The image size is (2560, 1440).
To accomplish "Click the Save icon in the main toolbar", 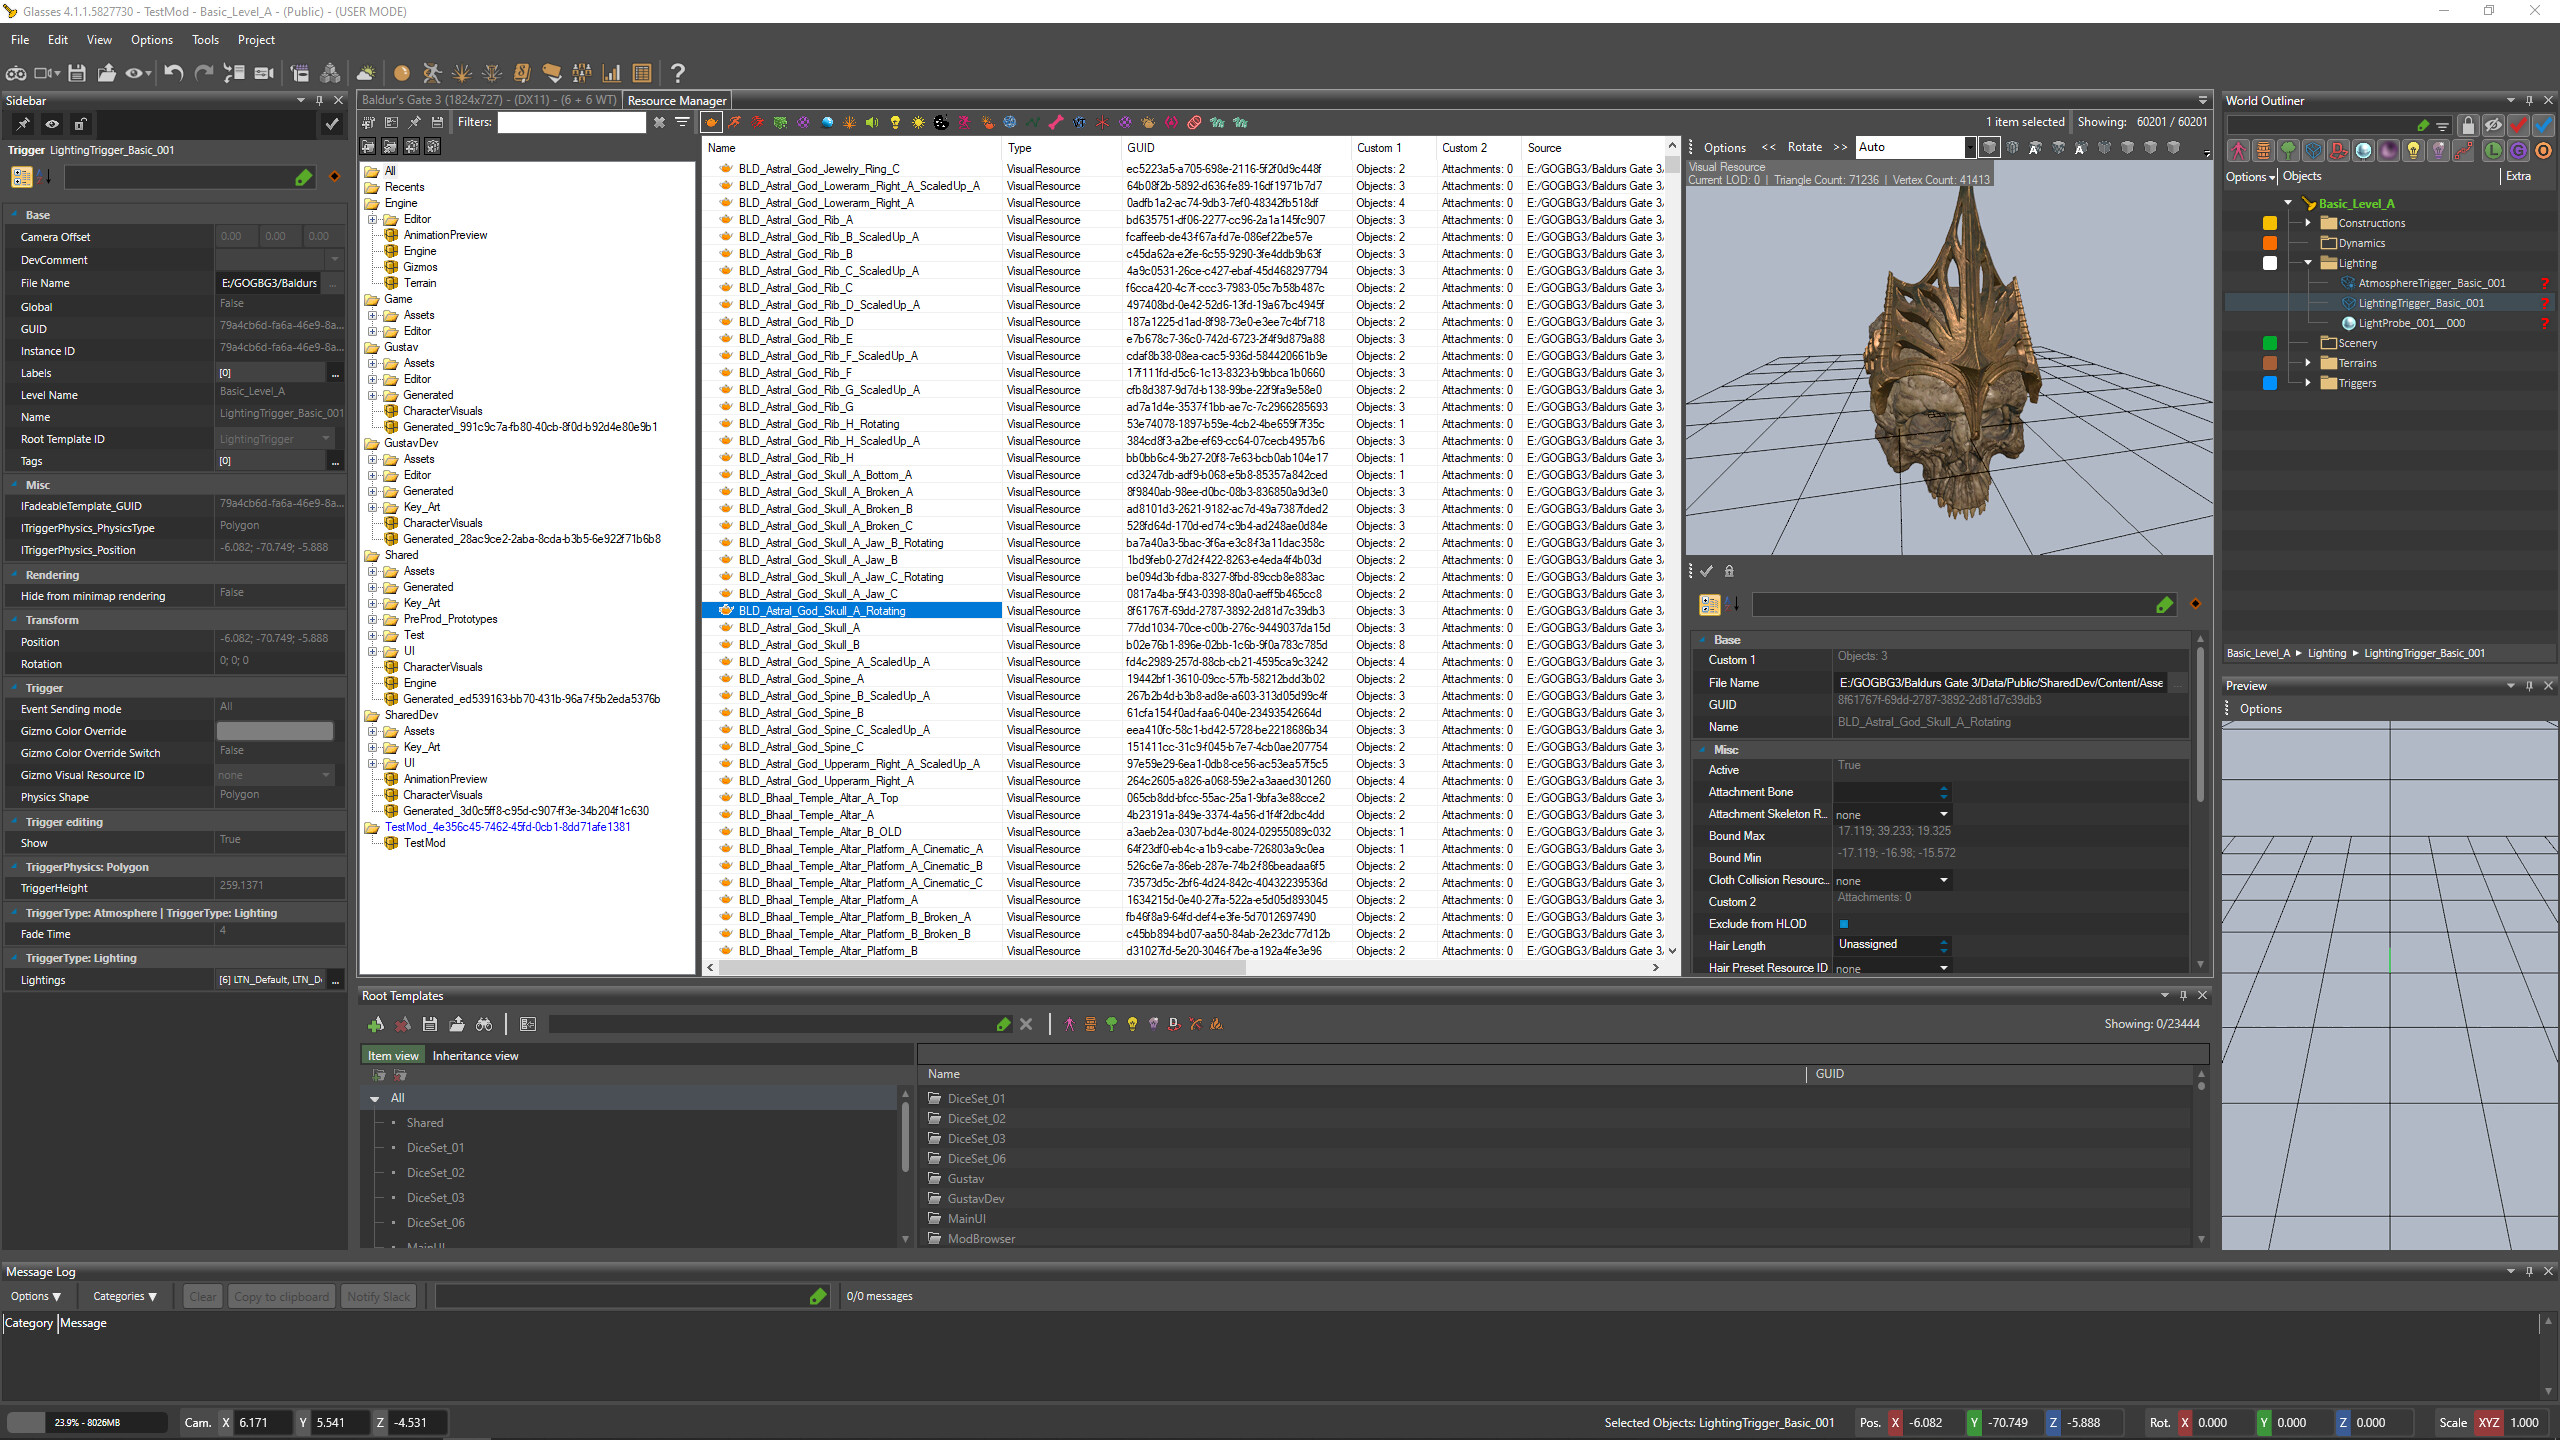I will pyautogui.click(x=77, y=73).
